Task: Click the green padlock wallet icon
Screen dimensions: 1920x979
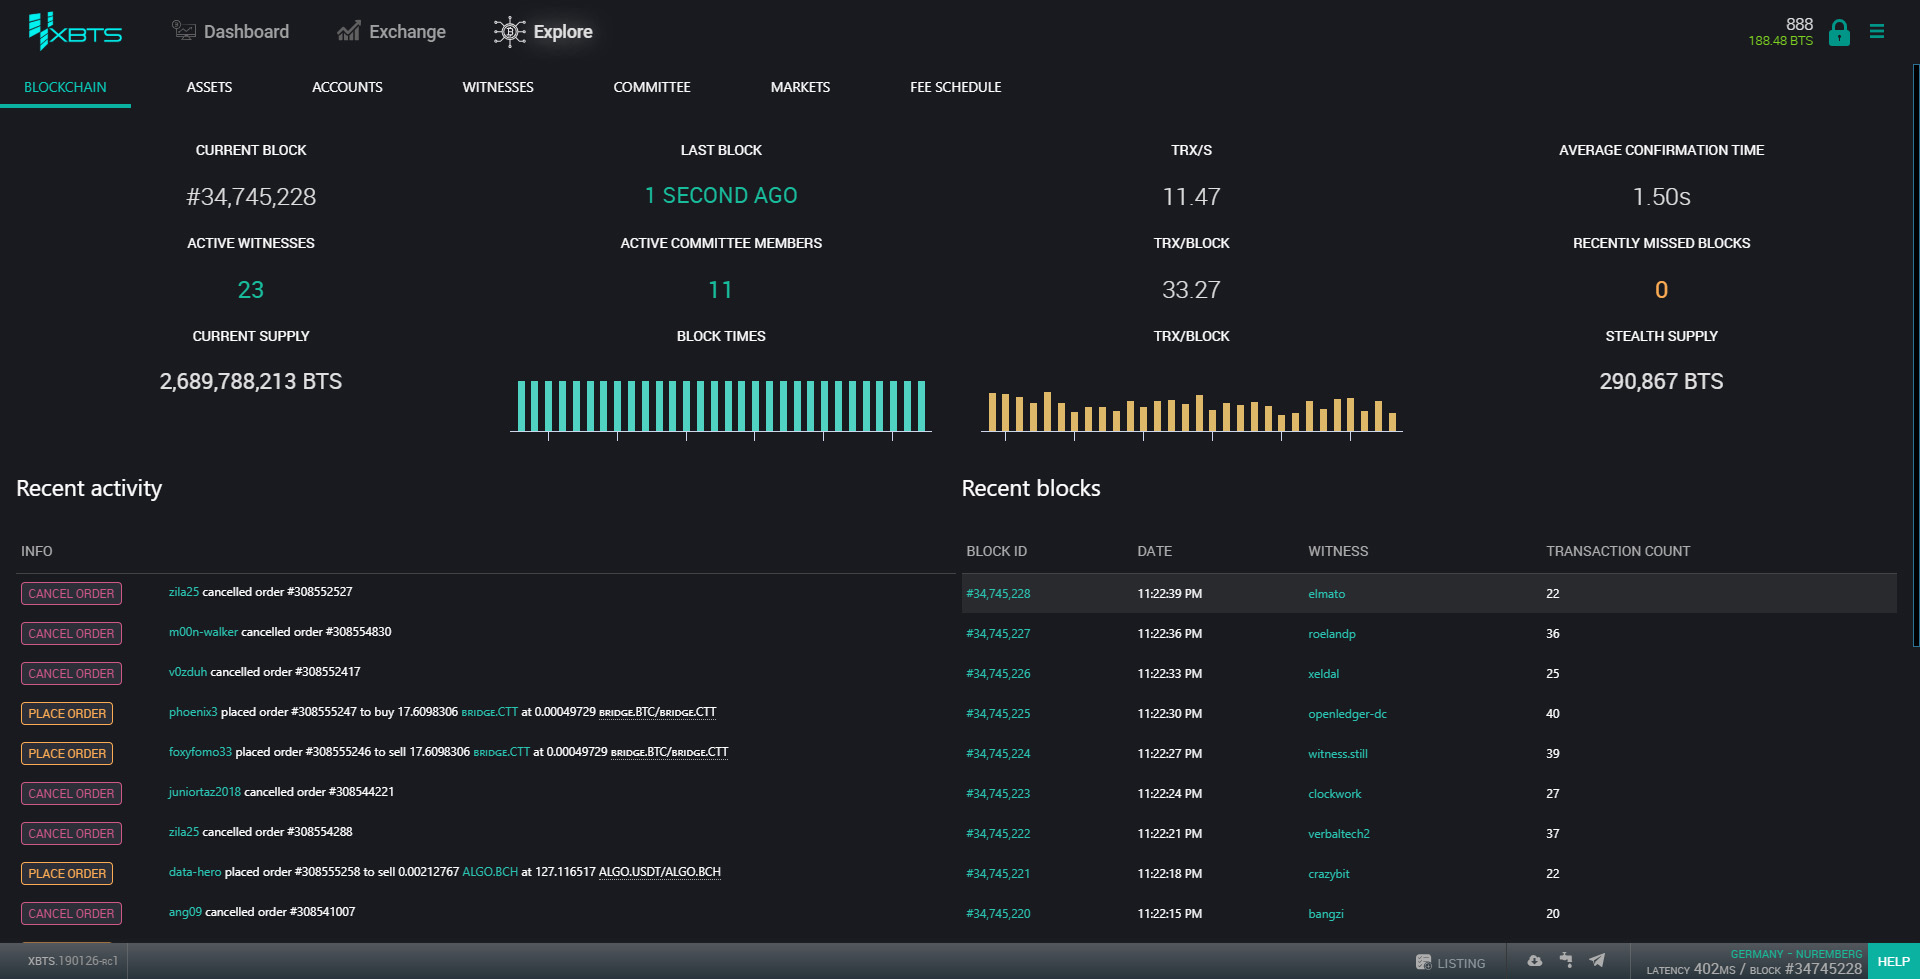Action: (x=1839, y=33)
